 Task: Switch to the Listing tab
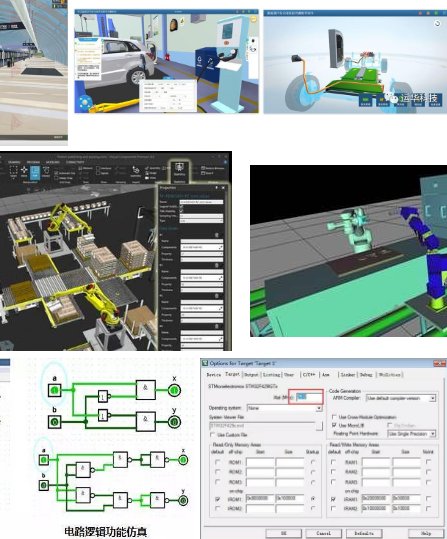pyautogui.click(x=271, y=375)
